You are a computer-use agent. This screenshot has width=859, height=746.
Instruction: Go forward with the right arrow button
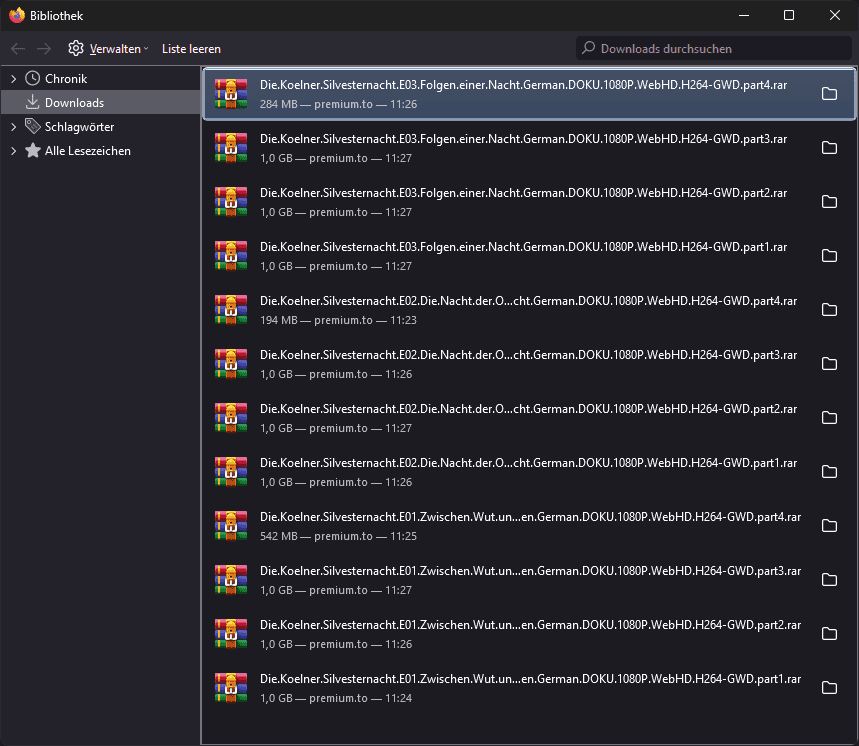click(x=44, y=49)
